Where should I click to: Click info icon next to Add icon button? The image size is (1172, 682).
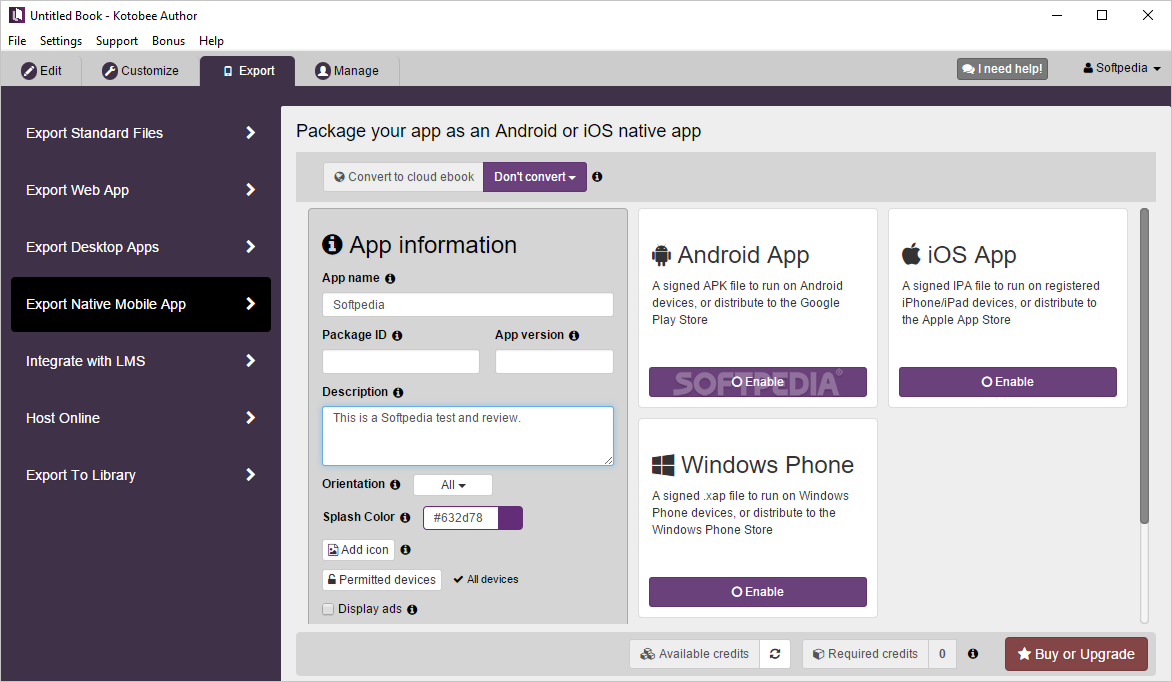[406, 550]
